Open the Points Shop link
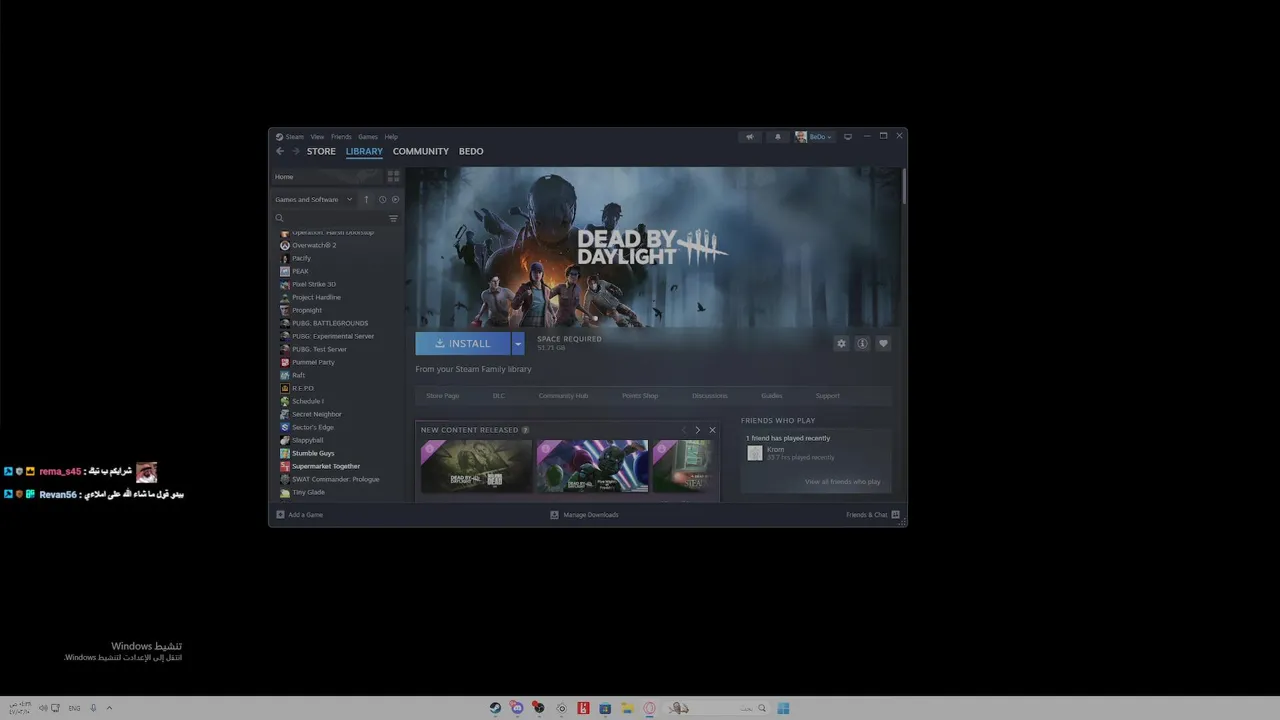This screenshot has height=720, width=1280. (640, 396)
